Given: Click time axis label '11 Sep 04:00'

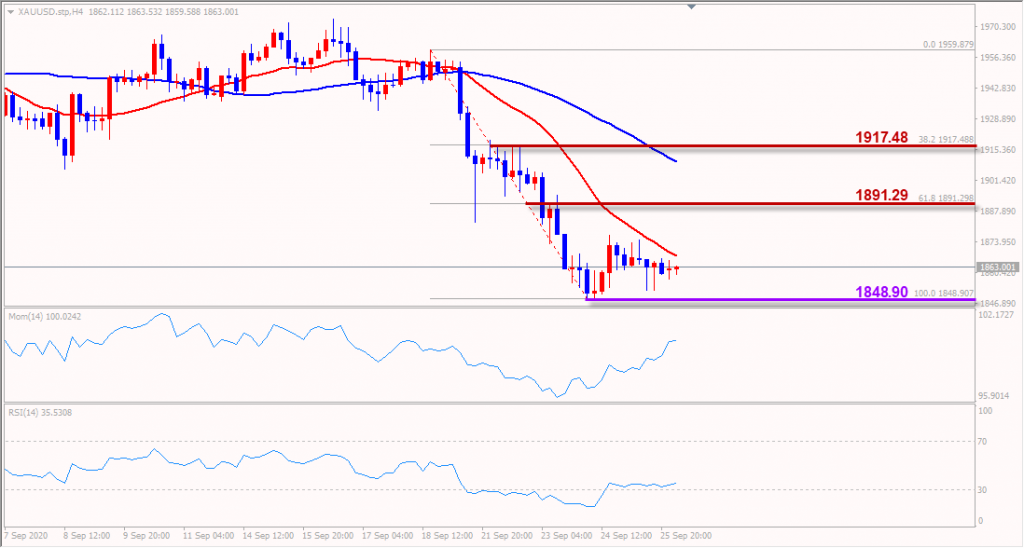Looking at the screenshot, I should coord(208,536).
